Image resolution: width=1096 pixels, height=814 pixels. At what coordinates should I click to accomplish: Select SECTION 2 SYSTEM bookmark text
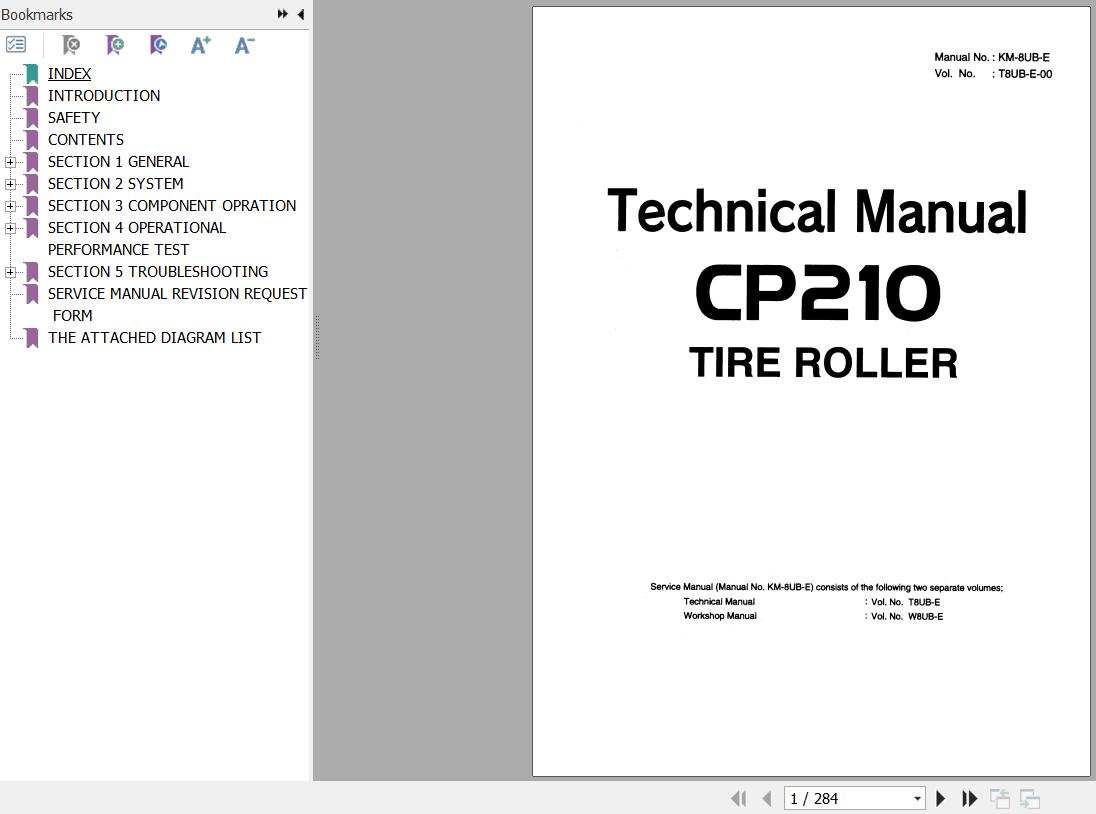tap(115, 184)
